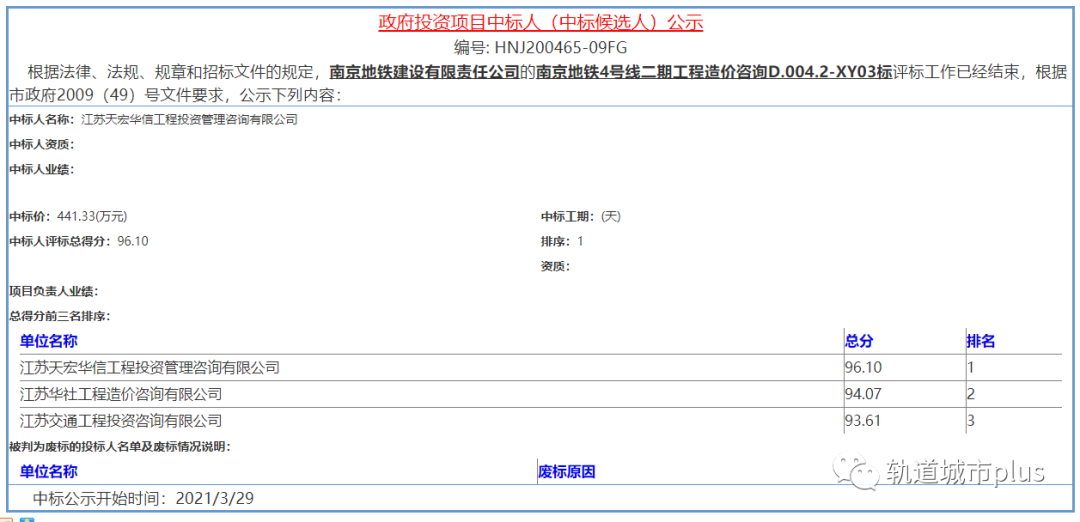
Task: Click bold project name 南京地铁4号线二期工程造价咨询D.004.2-XY03标
Action: [x=714, y=72]
